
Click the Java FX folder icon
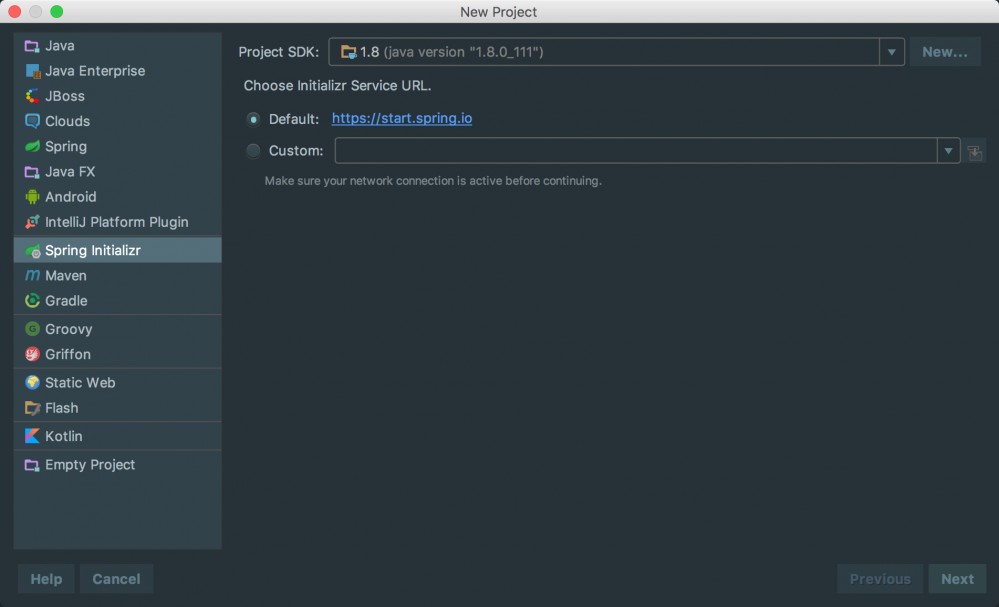coord(32,172)
